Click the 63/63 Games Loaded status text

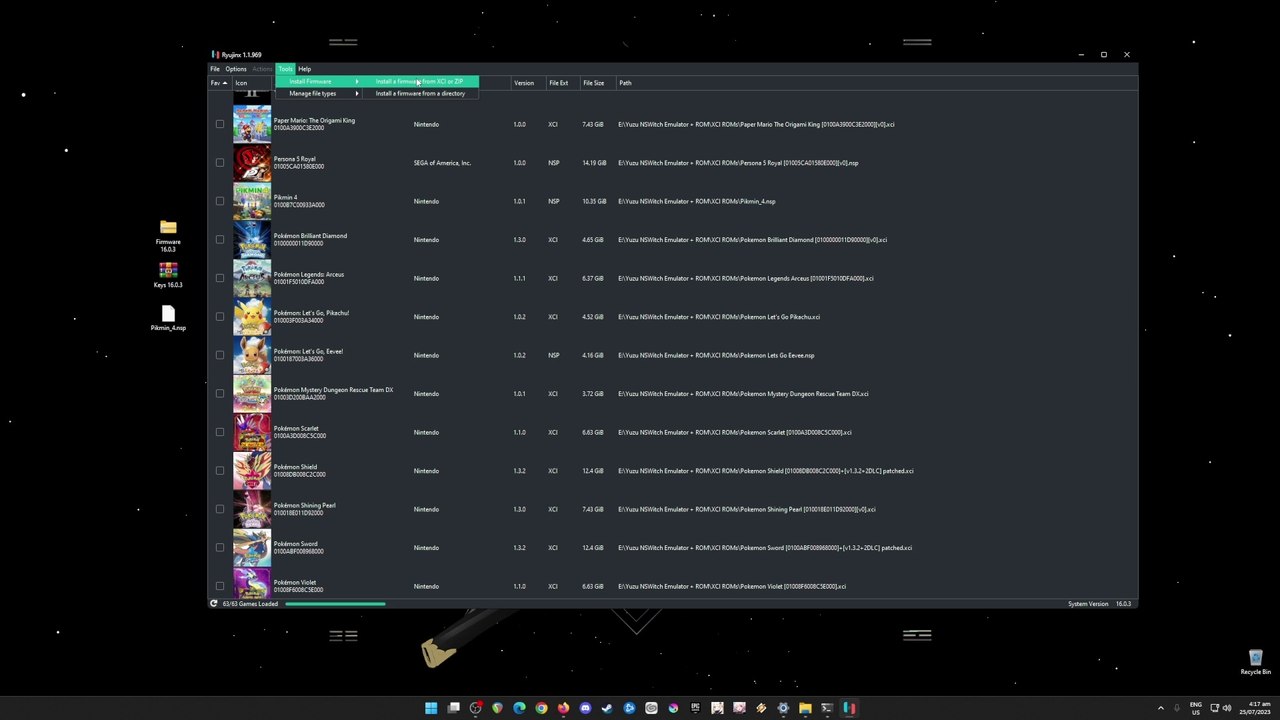click(250, 604)
